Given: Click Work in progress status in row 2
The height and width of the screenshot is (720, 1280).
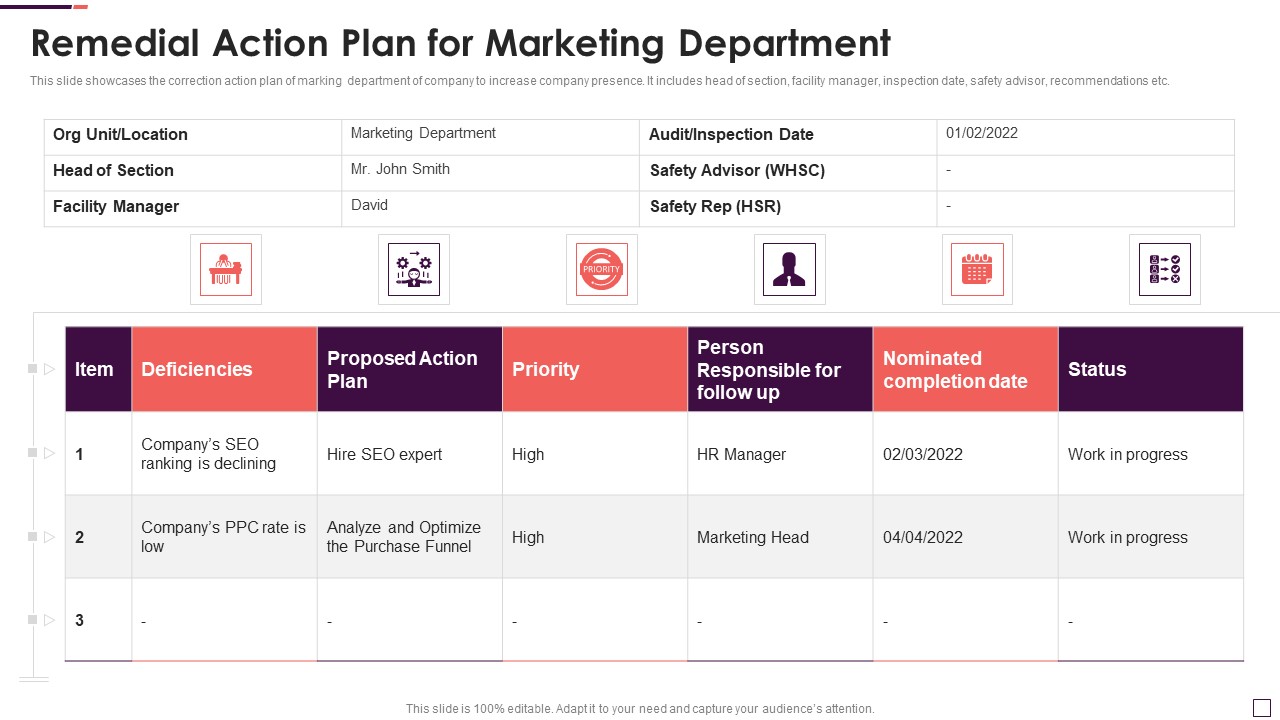Looking at the screenshot, I should pyautogui.click(x=1151, y=537).
